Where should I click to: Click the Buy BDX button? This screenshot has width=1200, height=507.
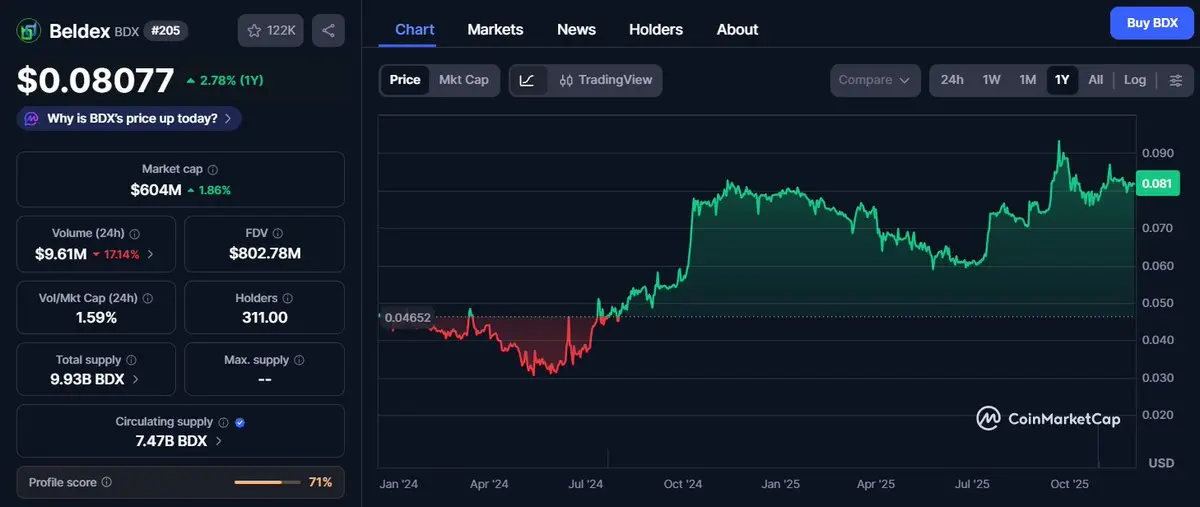[x=1151, y=22]
